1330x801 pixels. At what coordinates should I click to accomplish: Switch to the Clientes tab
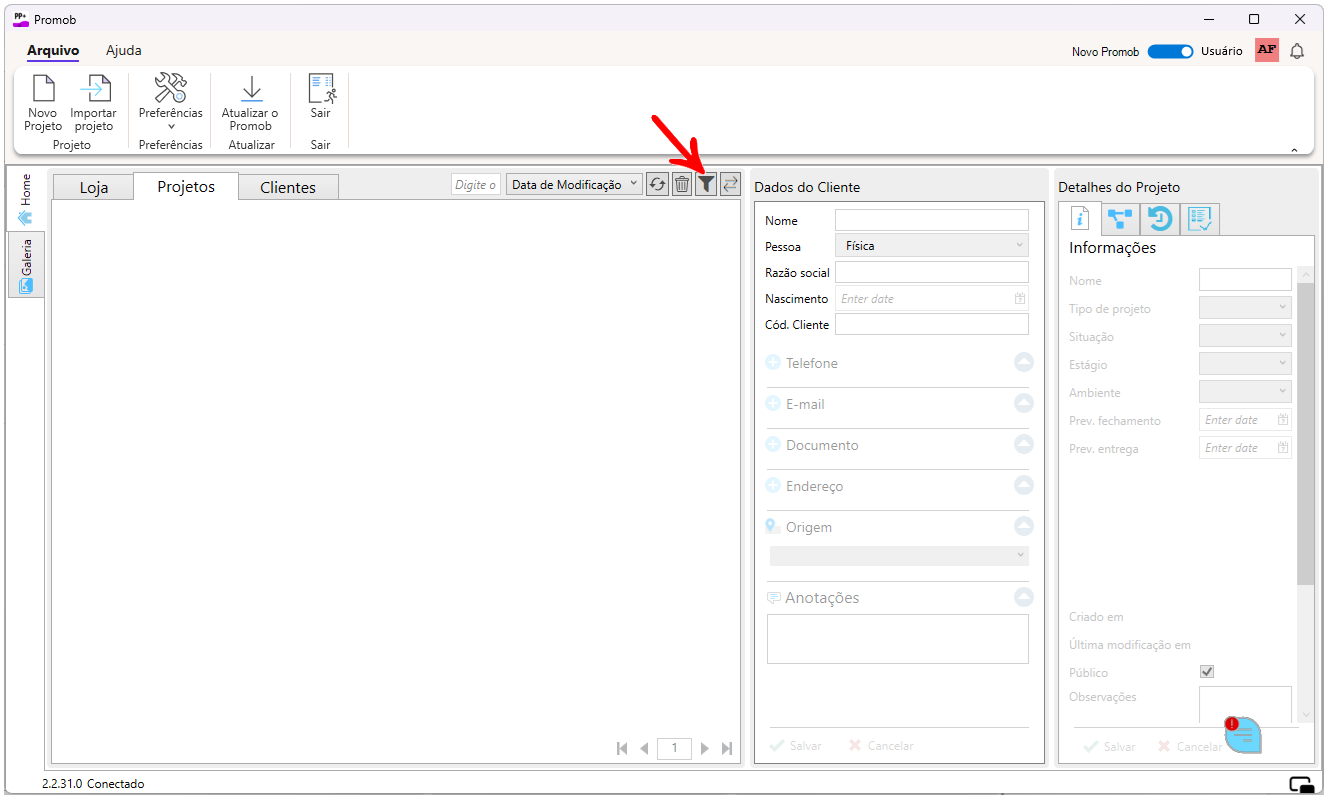pos(288,187)
